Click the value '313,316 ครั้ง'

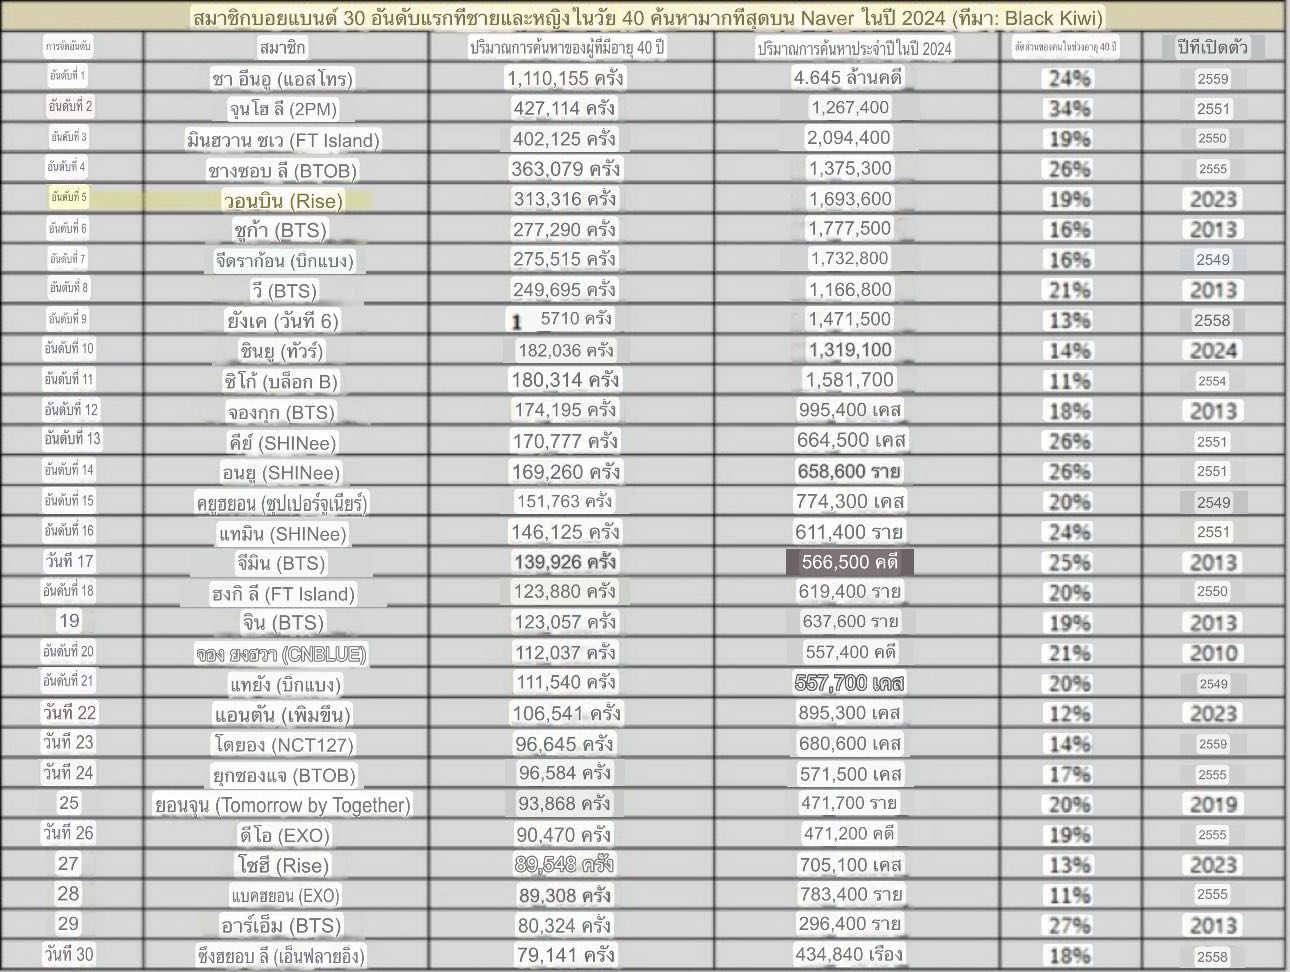pyautogui.click(x=565, y=199)
